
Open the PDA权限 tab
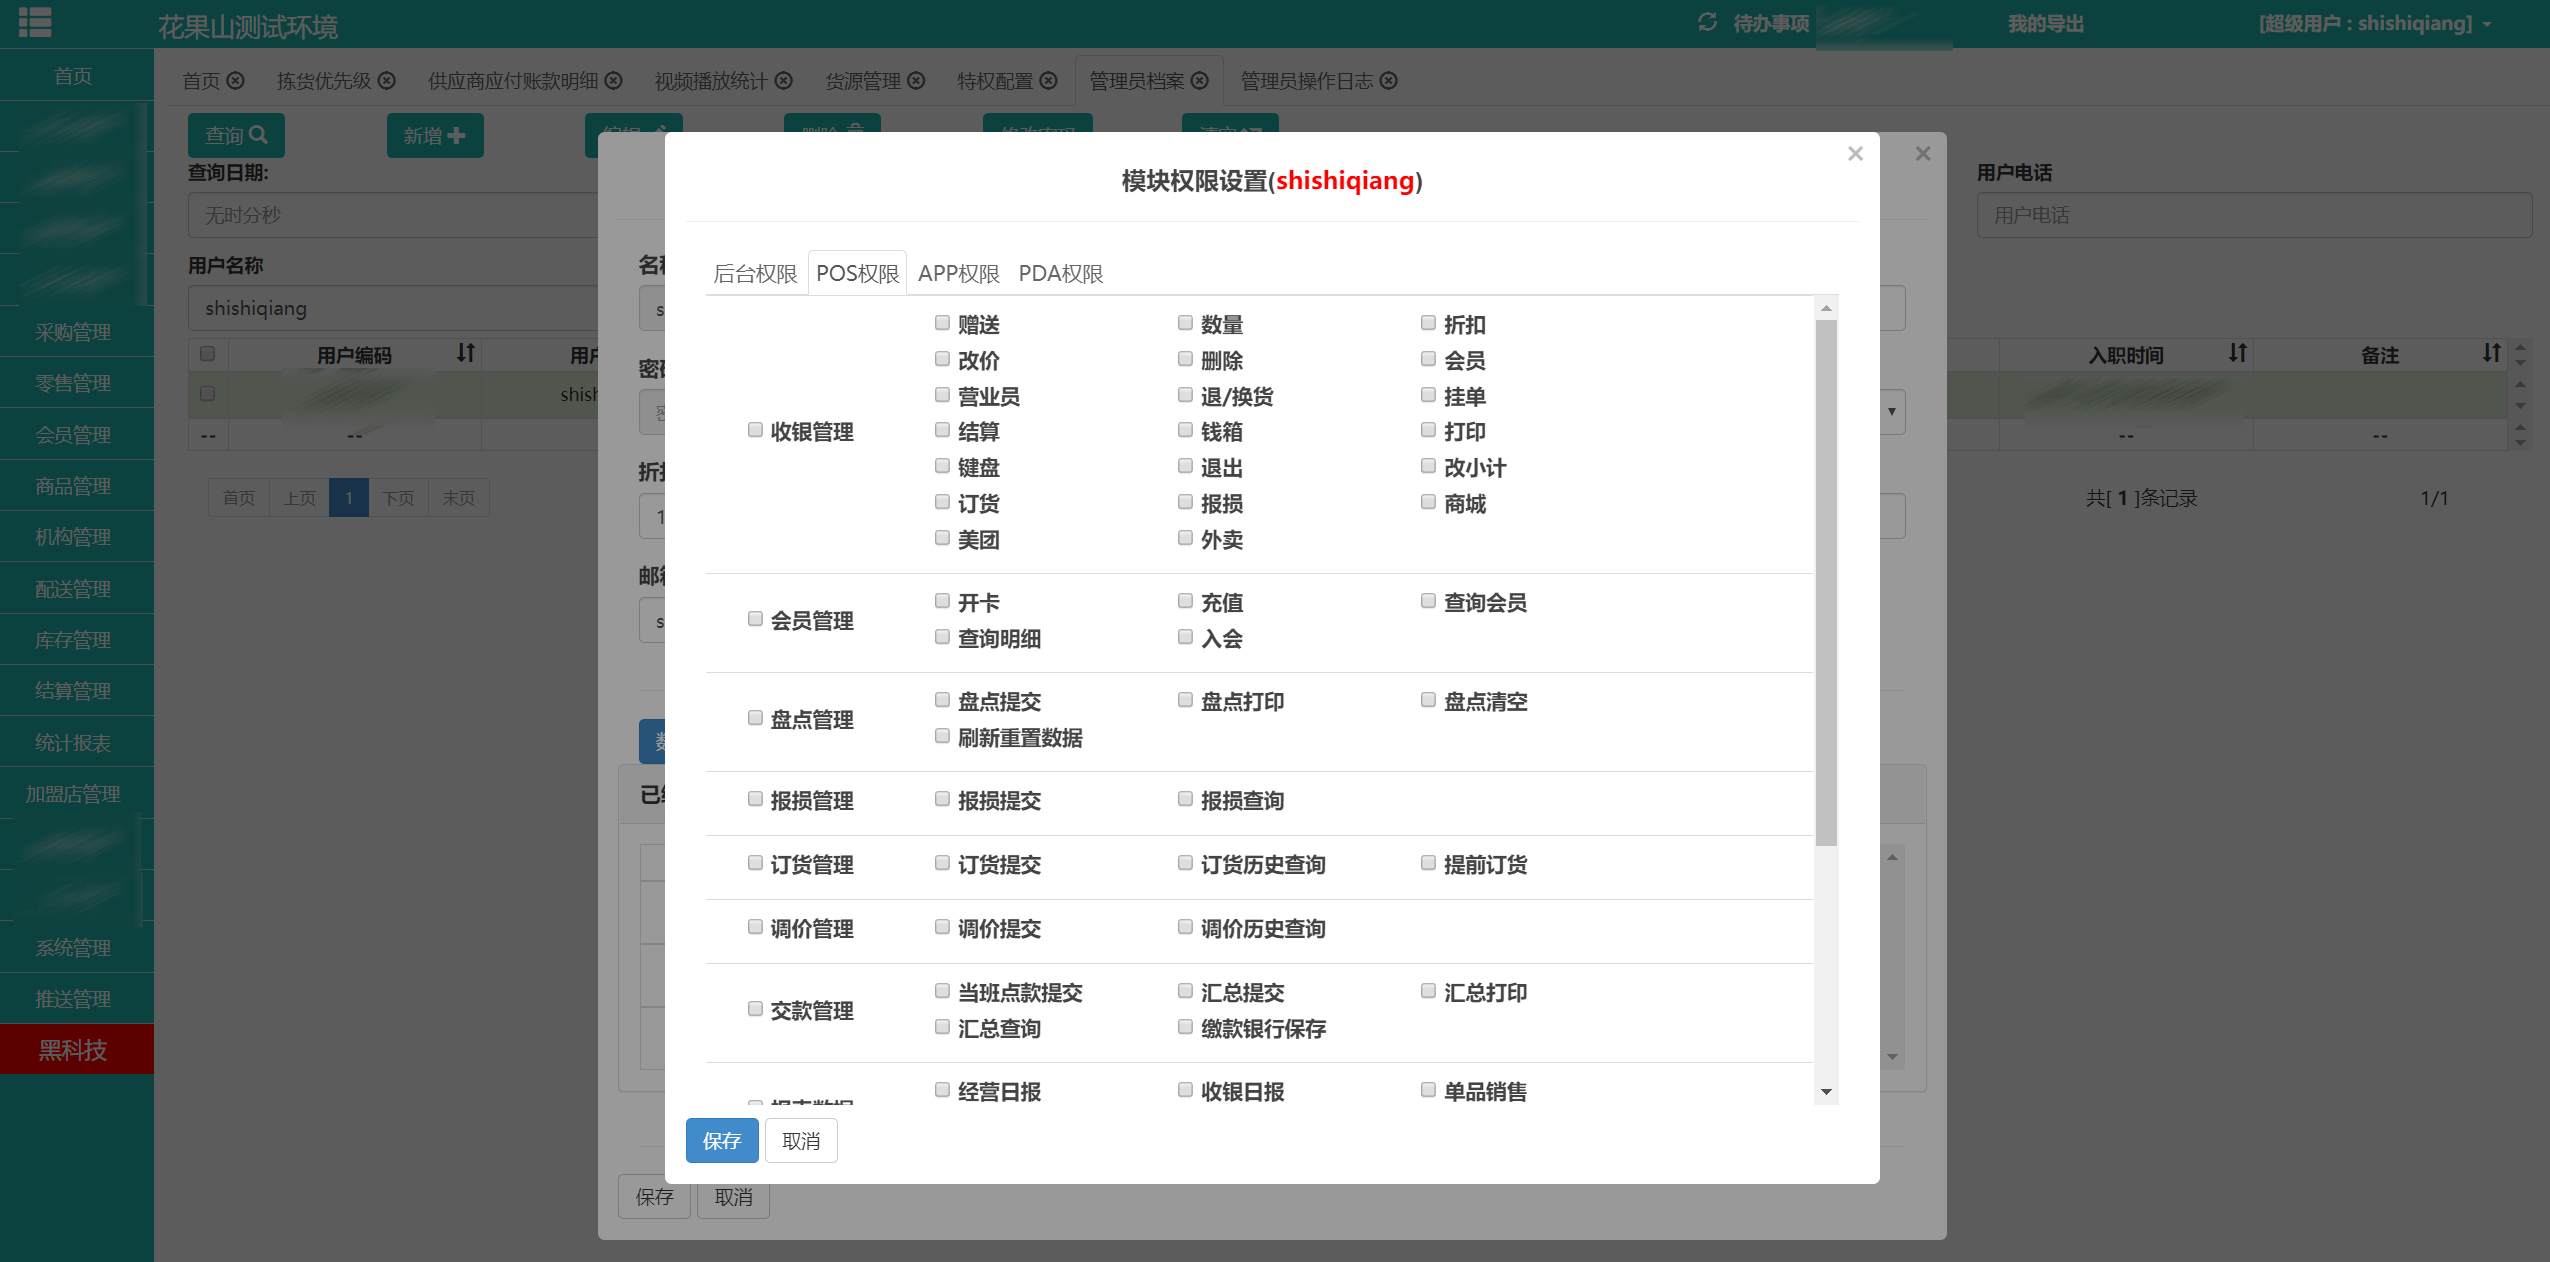tap(1060, 273)
